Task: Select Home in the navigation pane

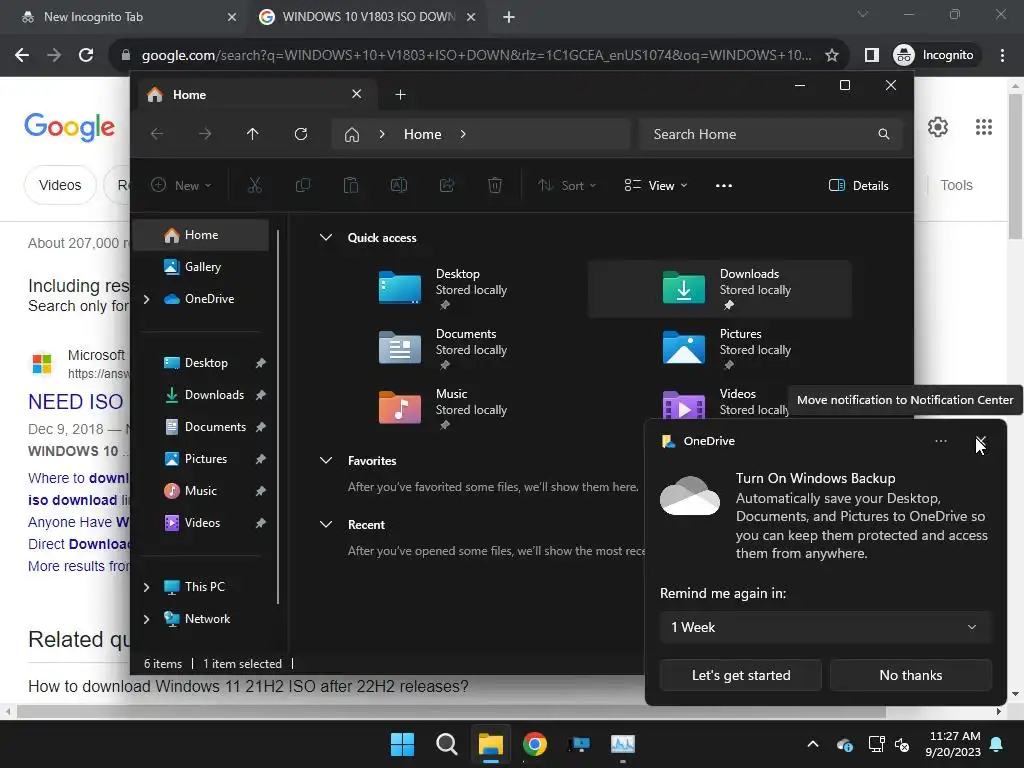Action: pos(201,235)
